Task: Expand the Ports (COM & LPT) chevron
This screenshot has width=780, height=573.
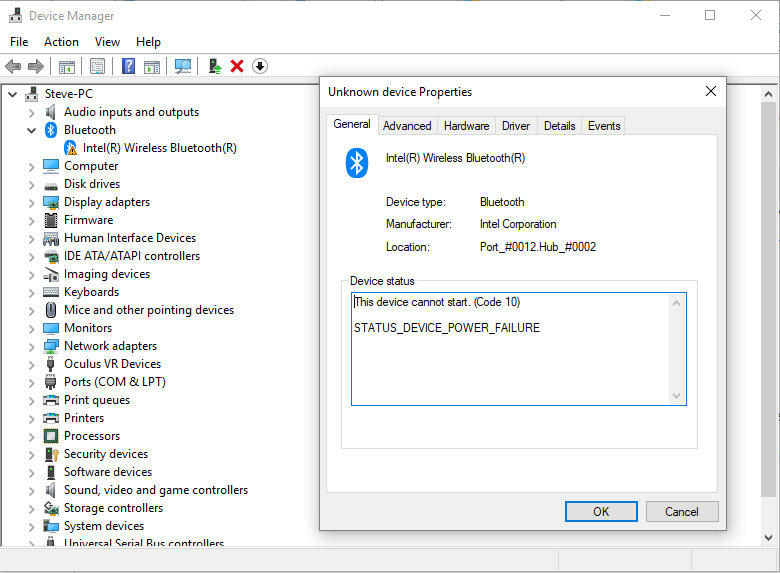Action: 31,383
